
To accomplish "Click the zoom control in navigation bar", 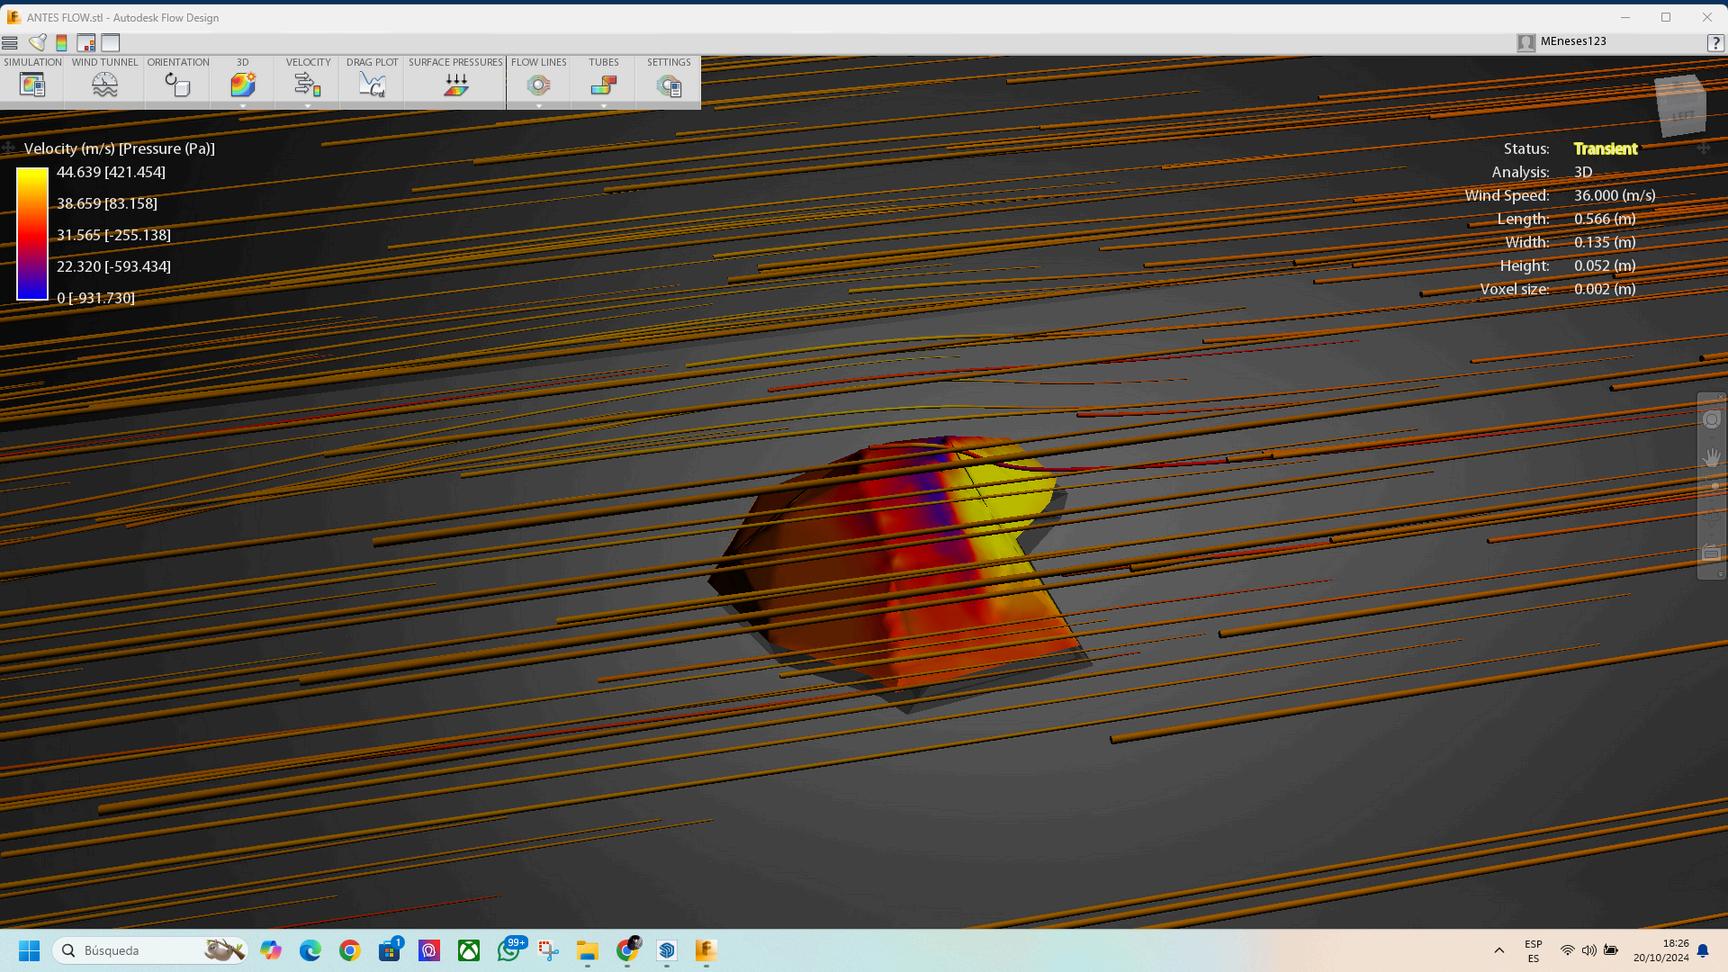I will (x=1714, y=487).
